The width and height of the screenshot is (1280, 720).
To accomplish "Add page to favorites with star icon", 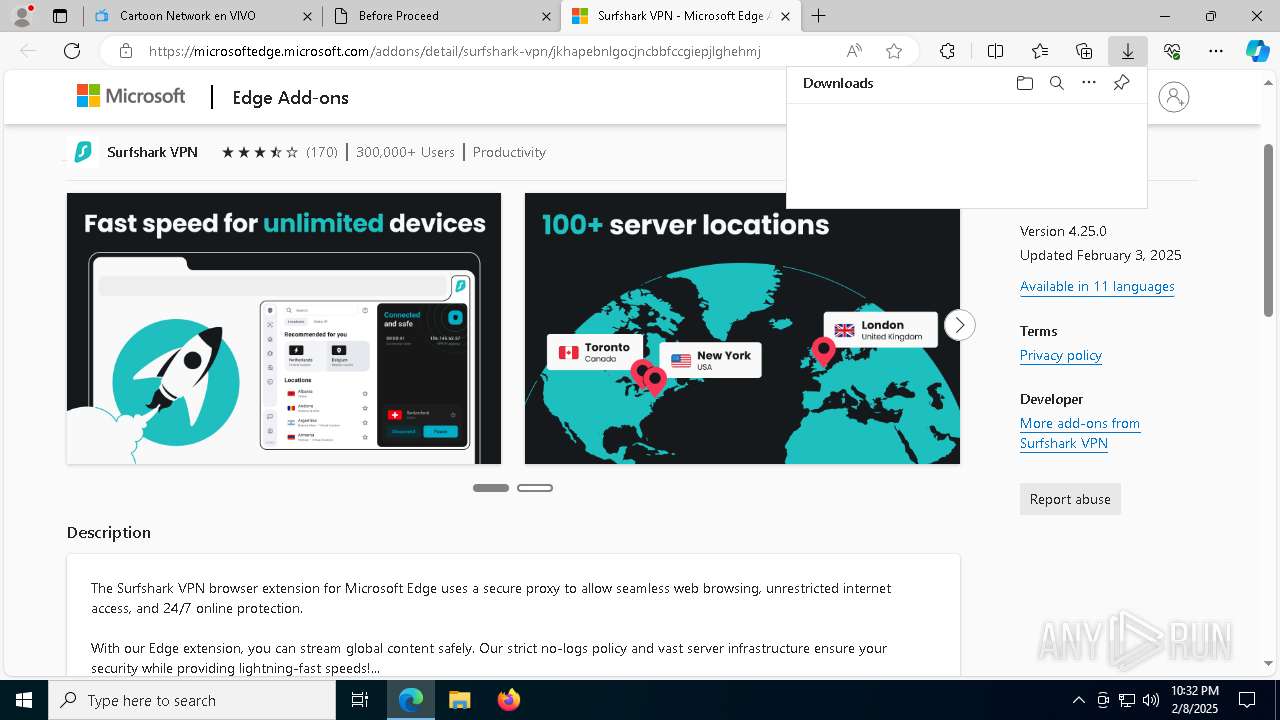I will (894, 51).
